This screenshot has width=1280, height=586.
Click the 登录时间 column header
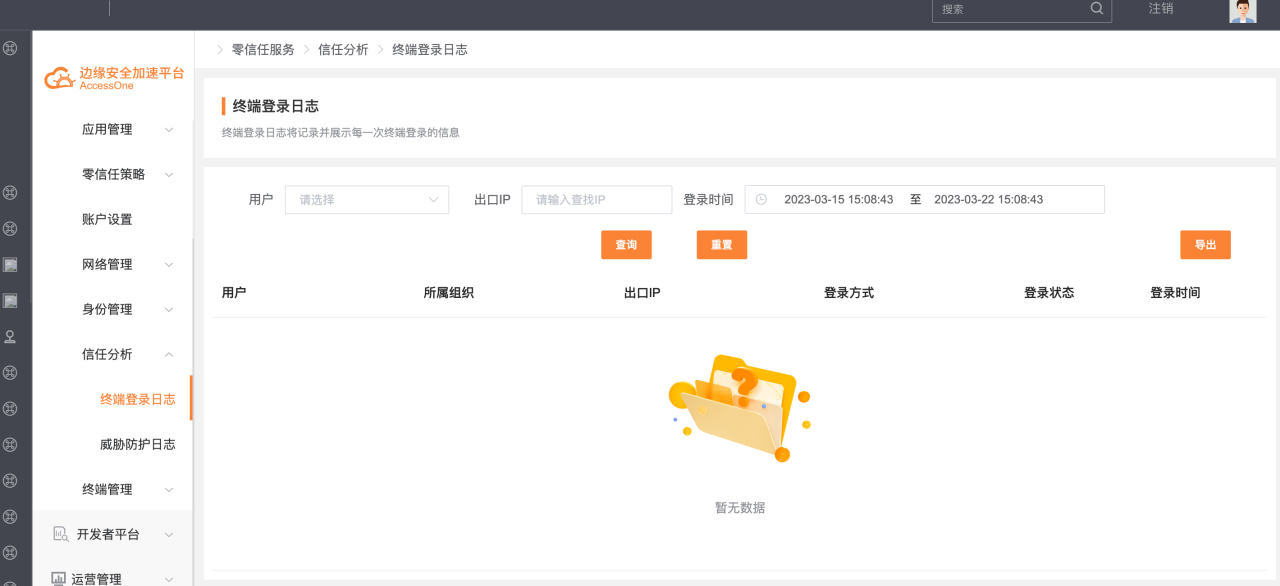[x=1175, y=293]
